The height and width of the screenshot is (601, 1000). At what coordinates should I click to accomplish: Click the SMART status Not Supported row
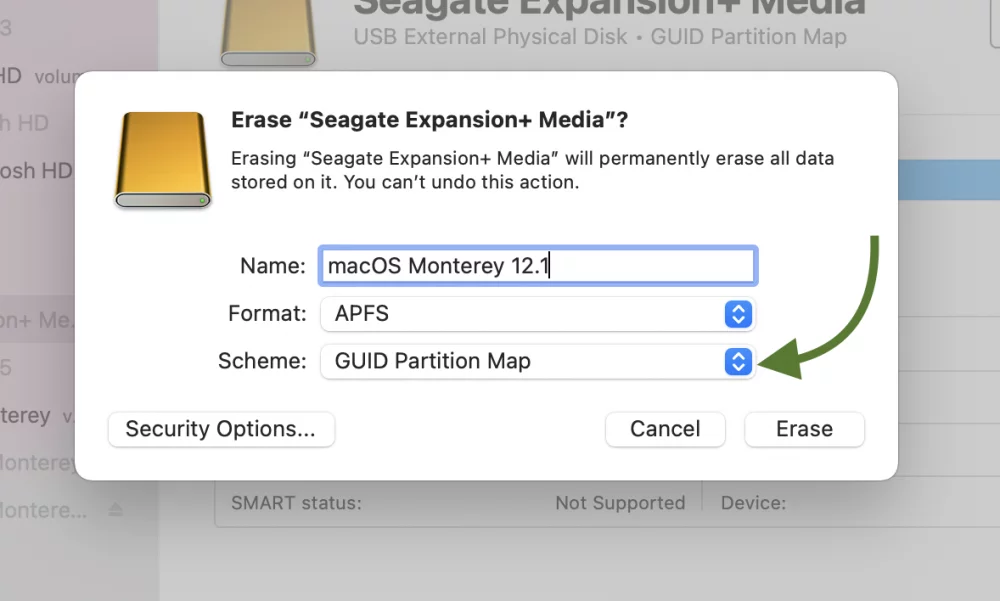[x=458, y=503]
